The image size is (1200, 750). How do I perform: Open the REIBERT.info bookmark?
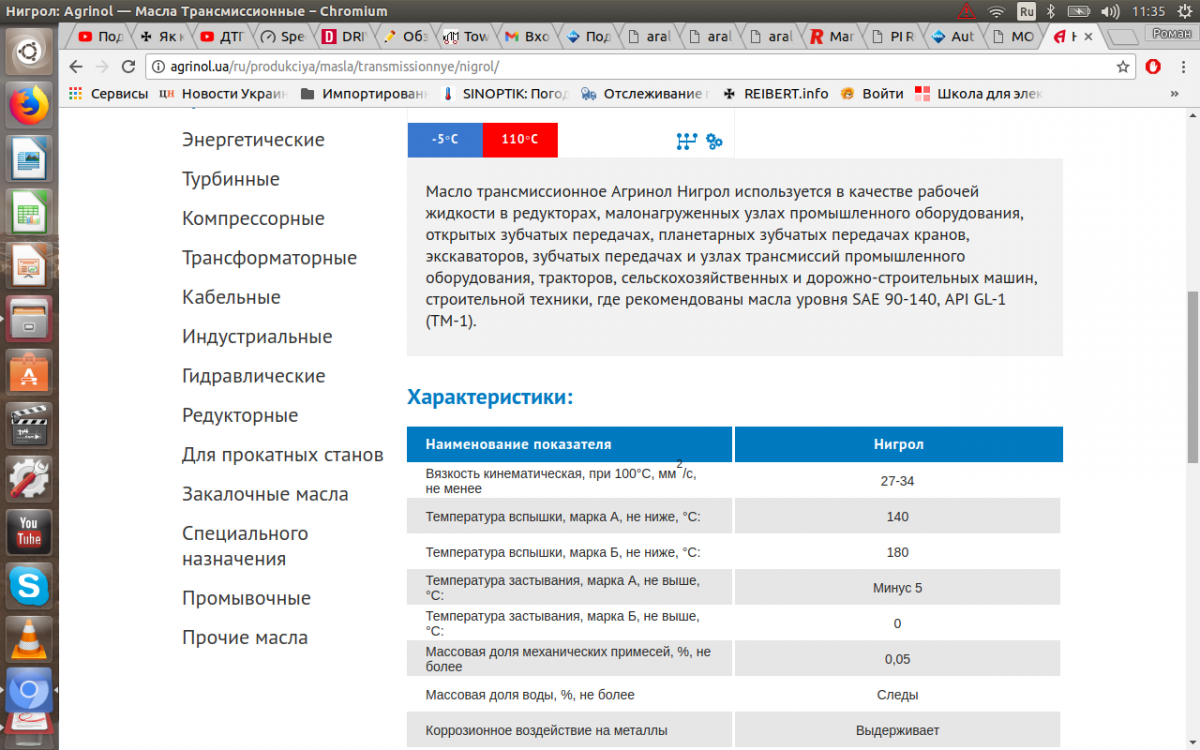pos(775,93)
